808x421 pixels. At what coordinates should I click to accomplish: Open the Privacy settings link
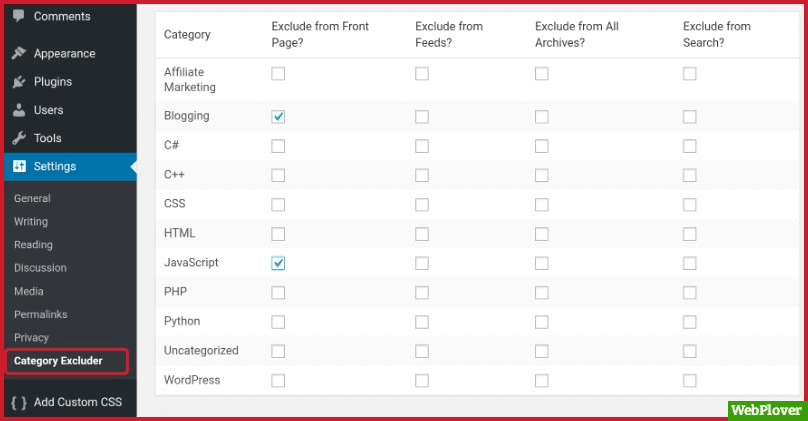(31, 337)
